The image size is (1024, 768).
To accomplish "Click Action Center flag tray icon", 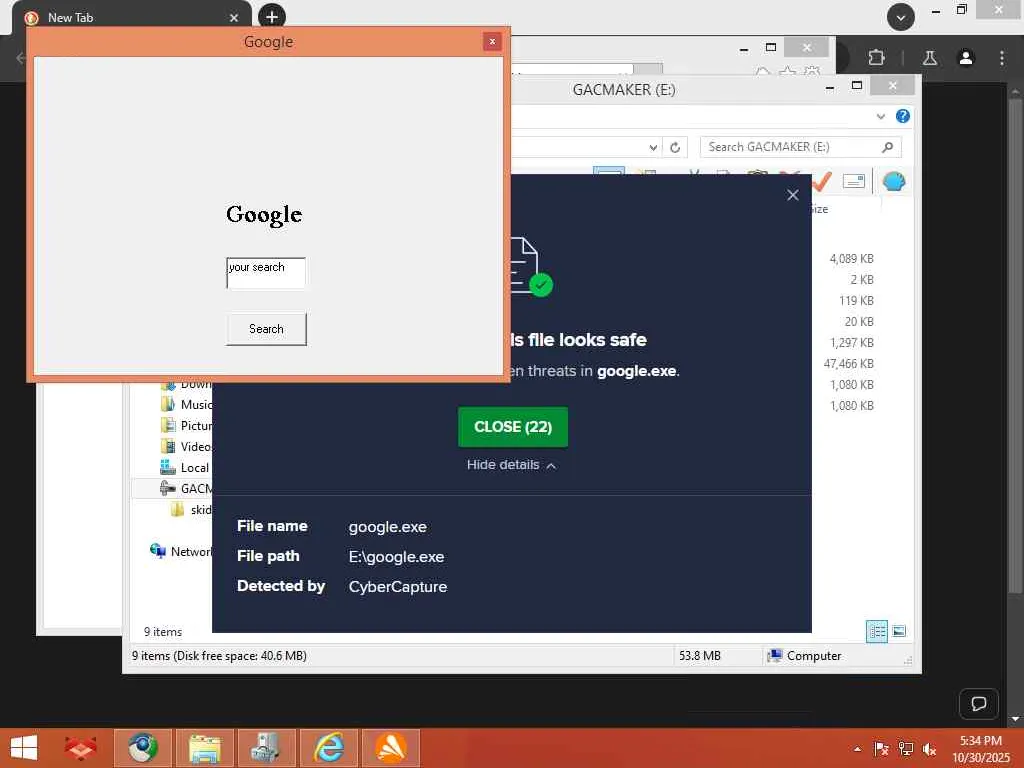I will coord(881,749).
